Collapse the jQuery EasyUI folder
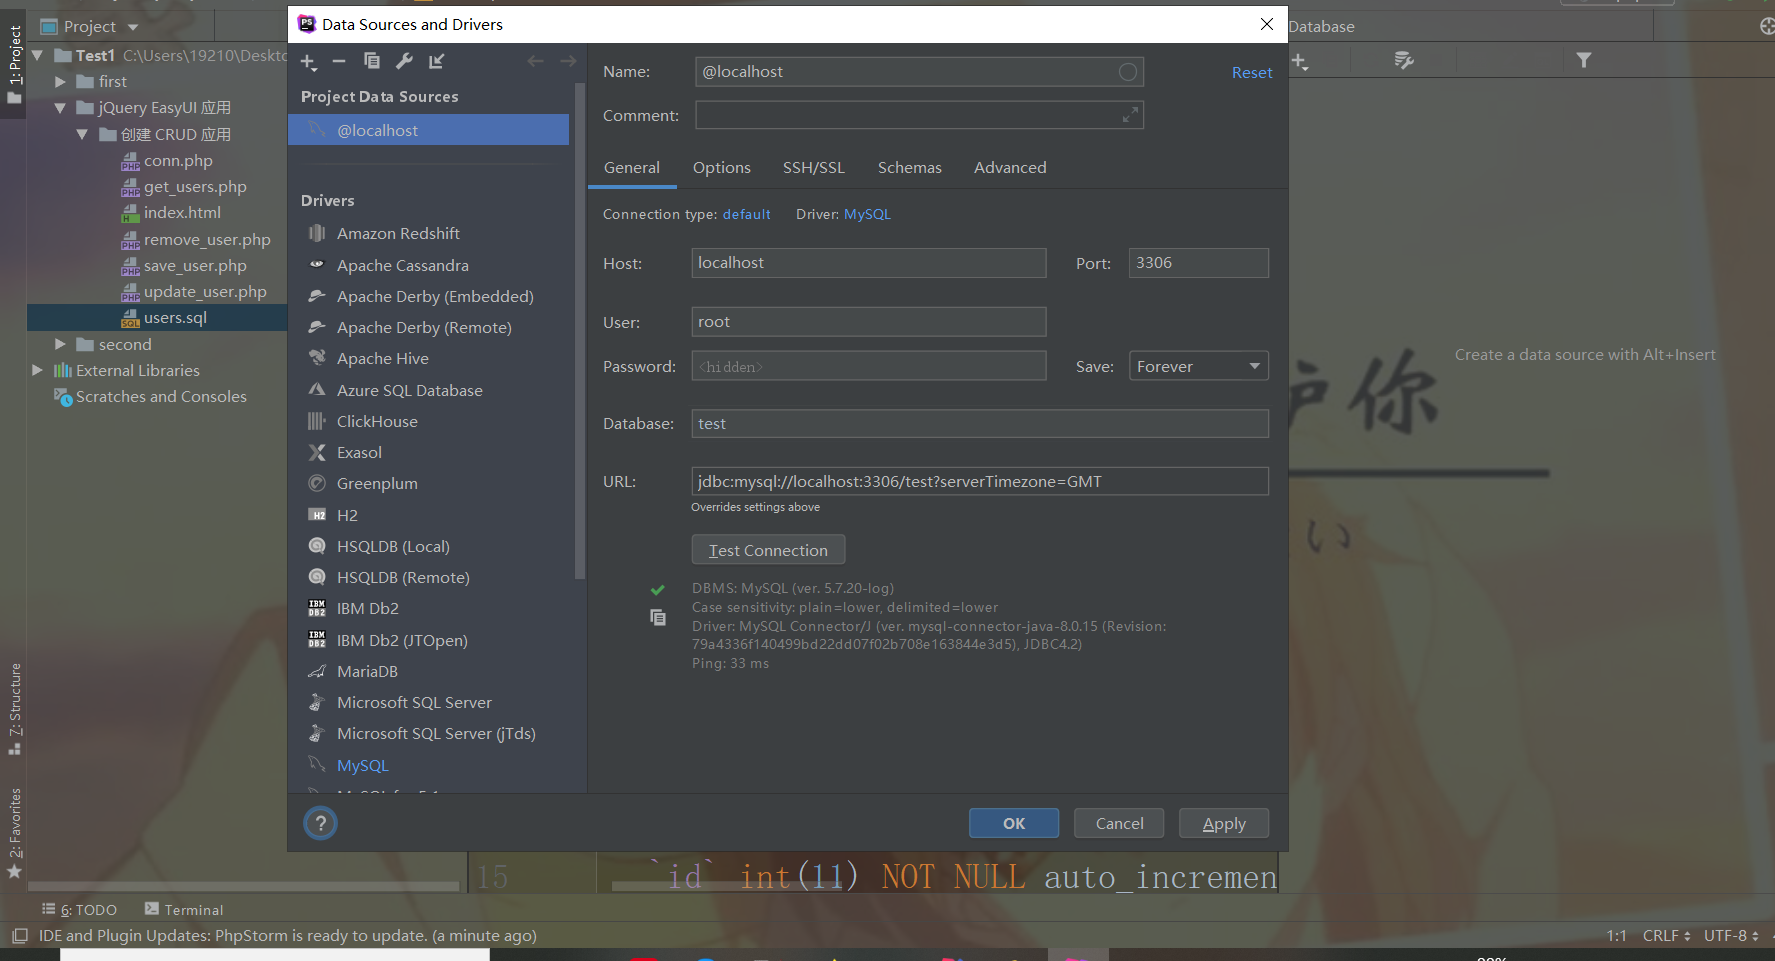Viewport: 1775px width, 961px height. pos(60,108)
